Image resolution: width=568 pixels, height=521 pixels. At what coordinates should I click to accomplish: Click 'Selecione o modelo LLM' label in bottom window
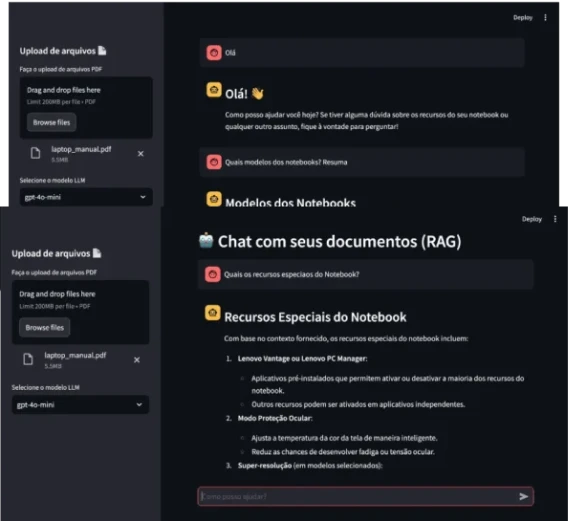(x=46, y=387)
